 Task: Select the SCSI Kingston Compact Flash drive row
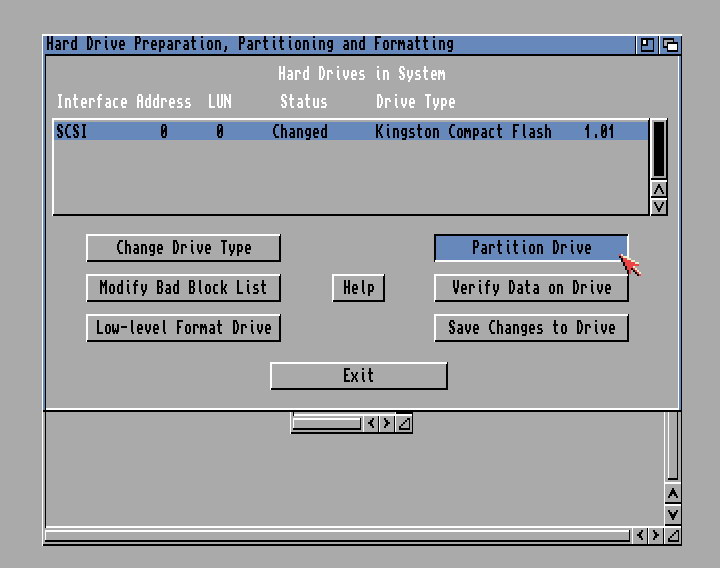(350, 131)
